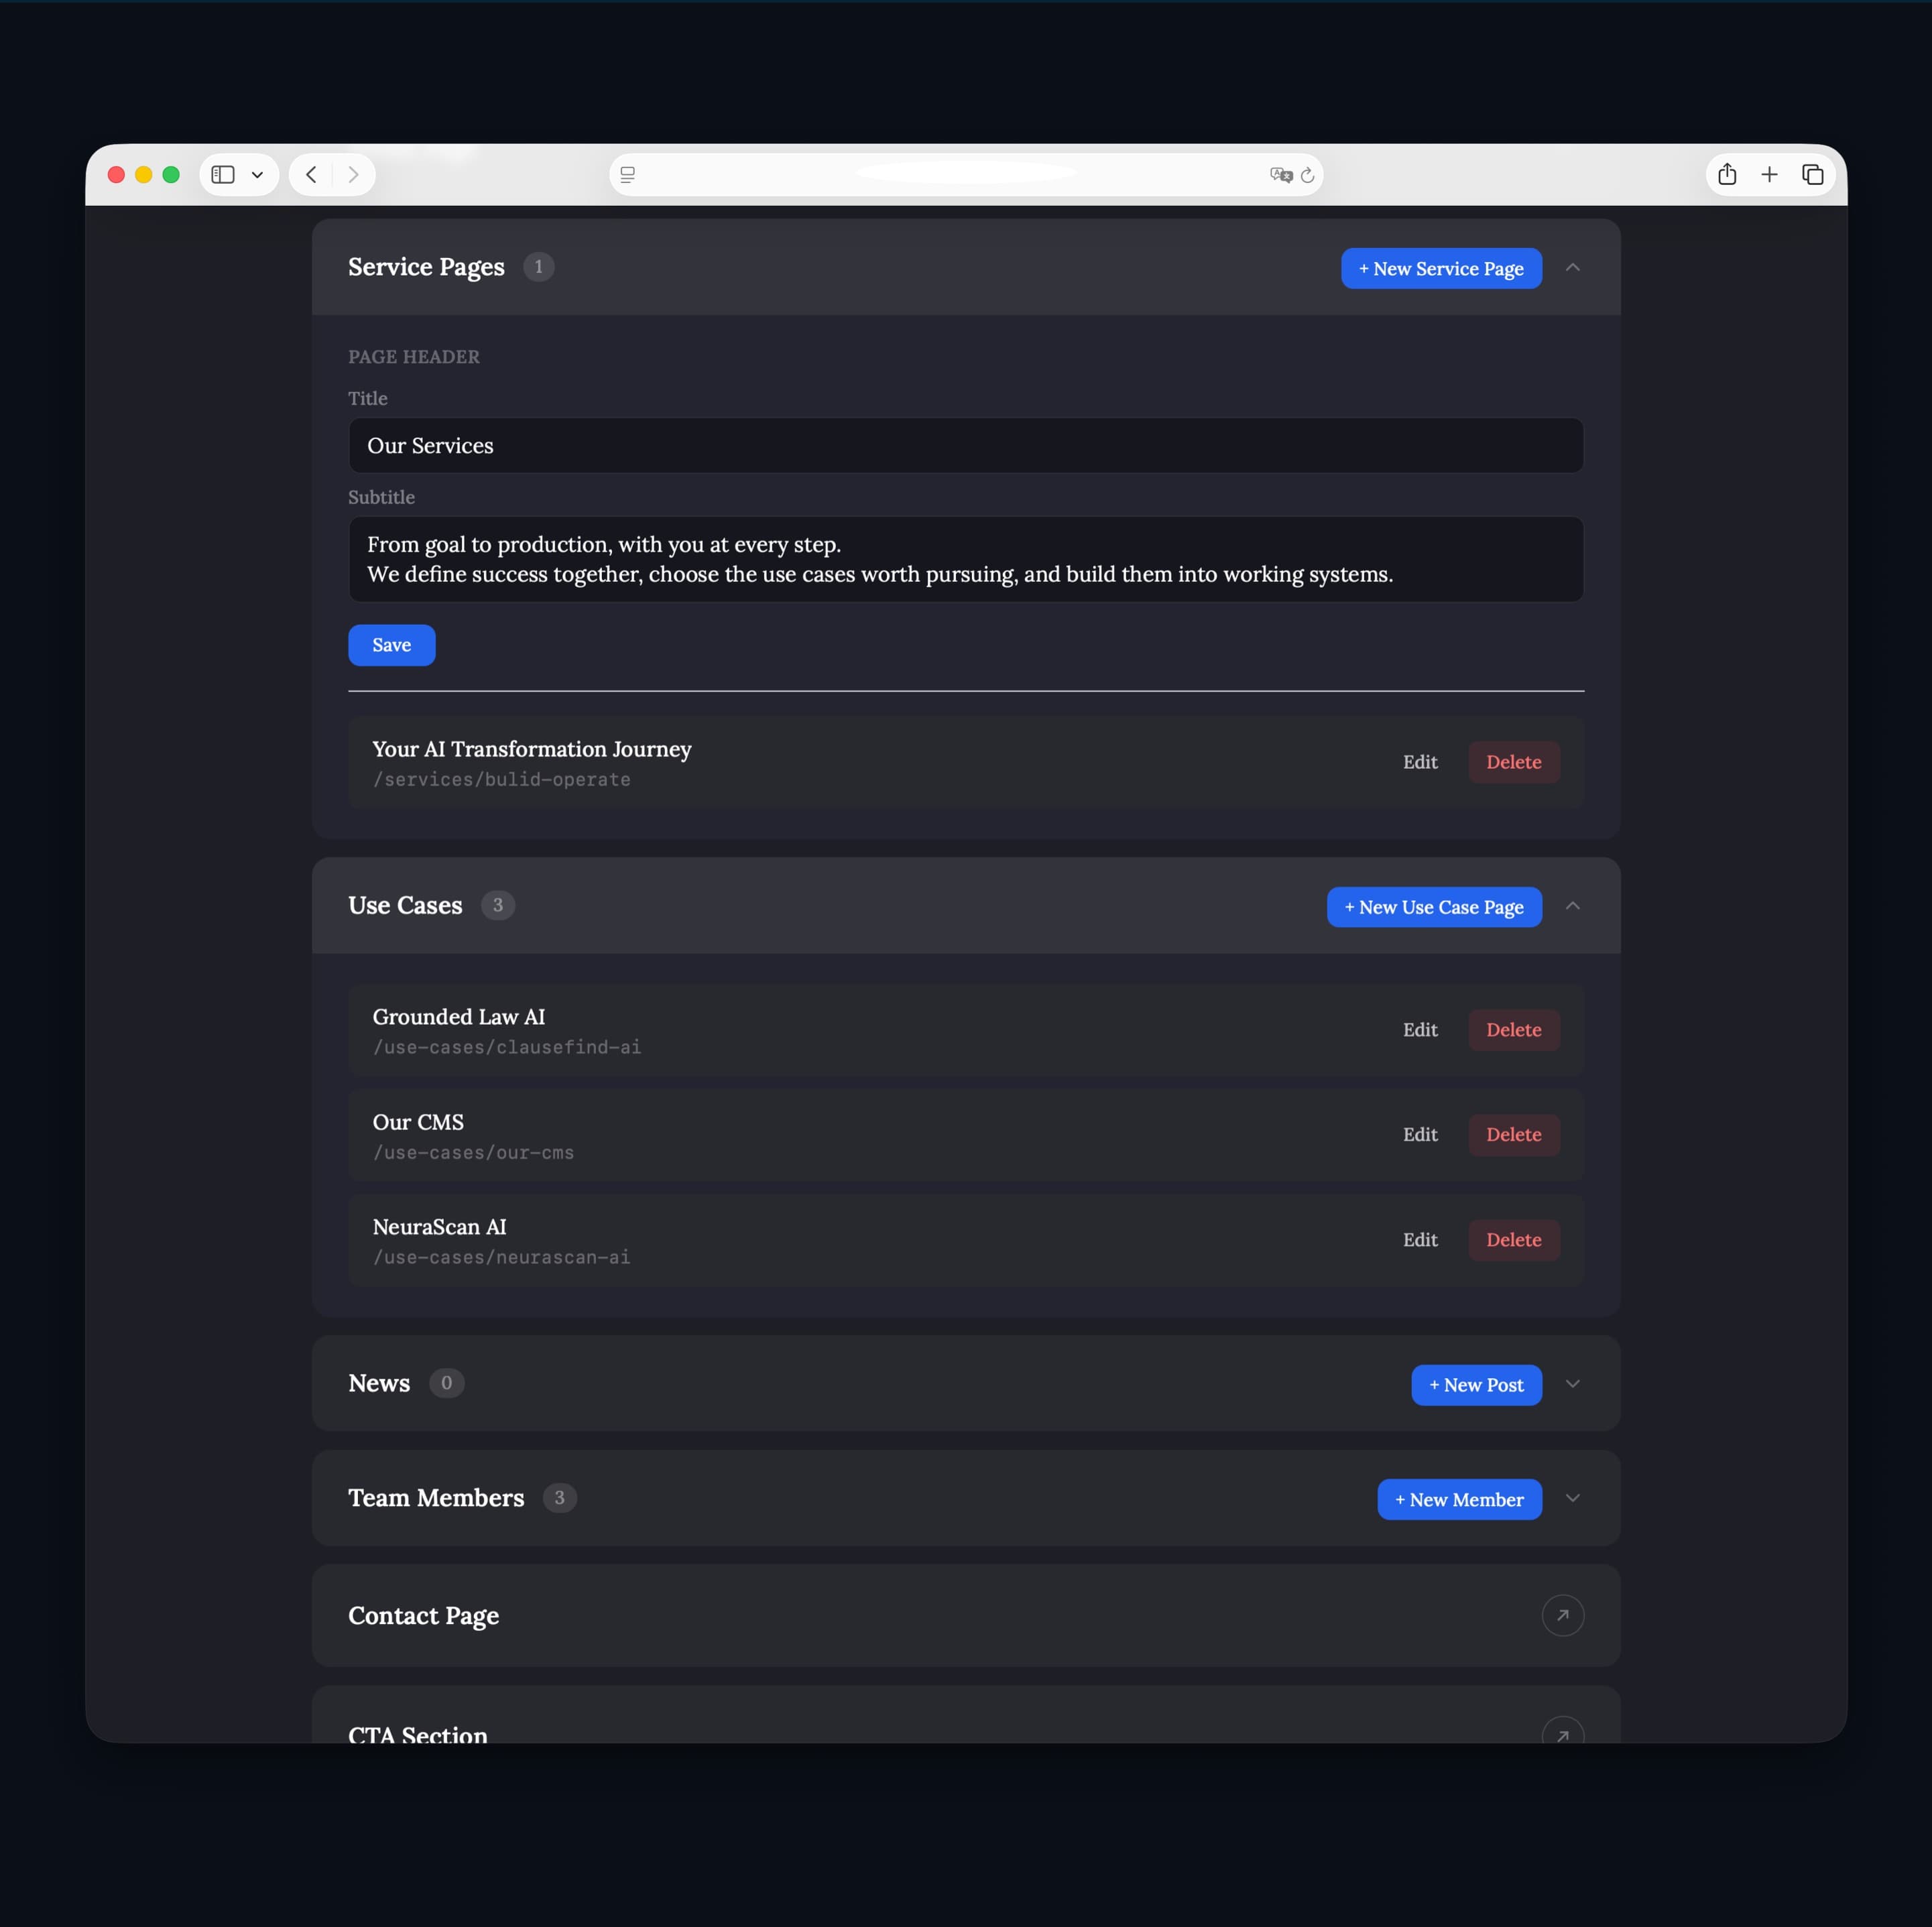1932x1927 pixels.
Task: Open the translate icon in address bar
Action: click(1280, 175)
